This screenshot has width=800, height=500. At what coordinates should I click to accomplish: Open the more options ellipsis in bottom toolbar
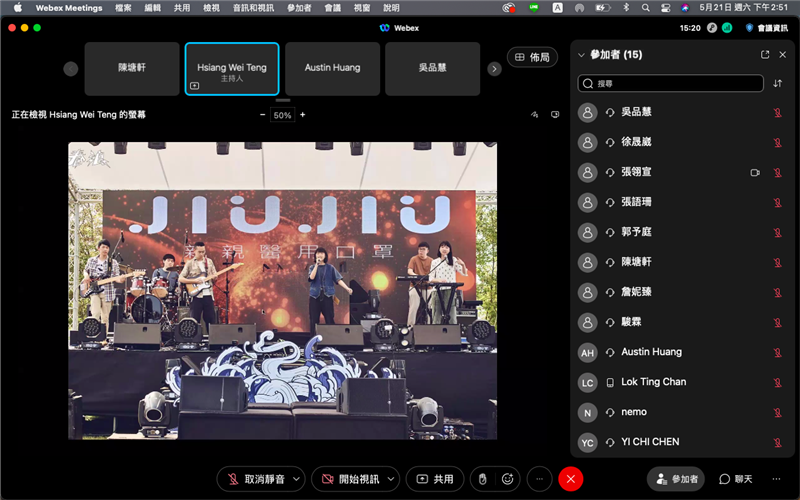tap(540, 479)
